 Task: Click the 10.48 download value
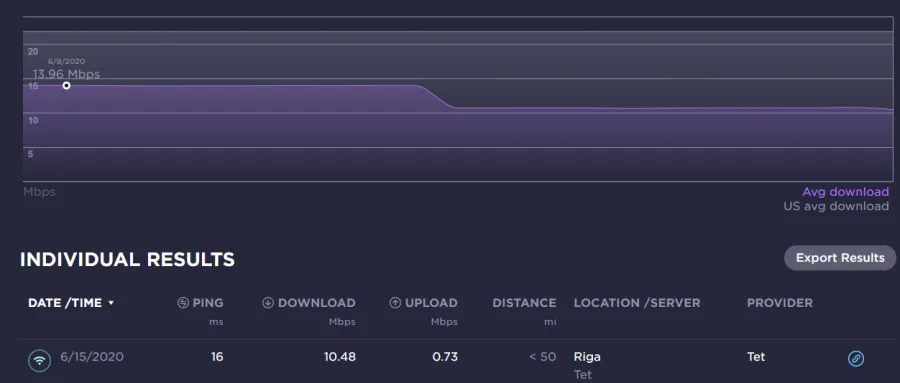pyautogui.click(x=340, y=357)
